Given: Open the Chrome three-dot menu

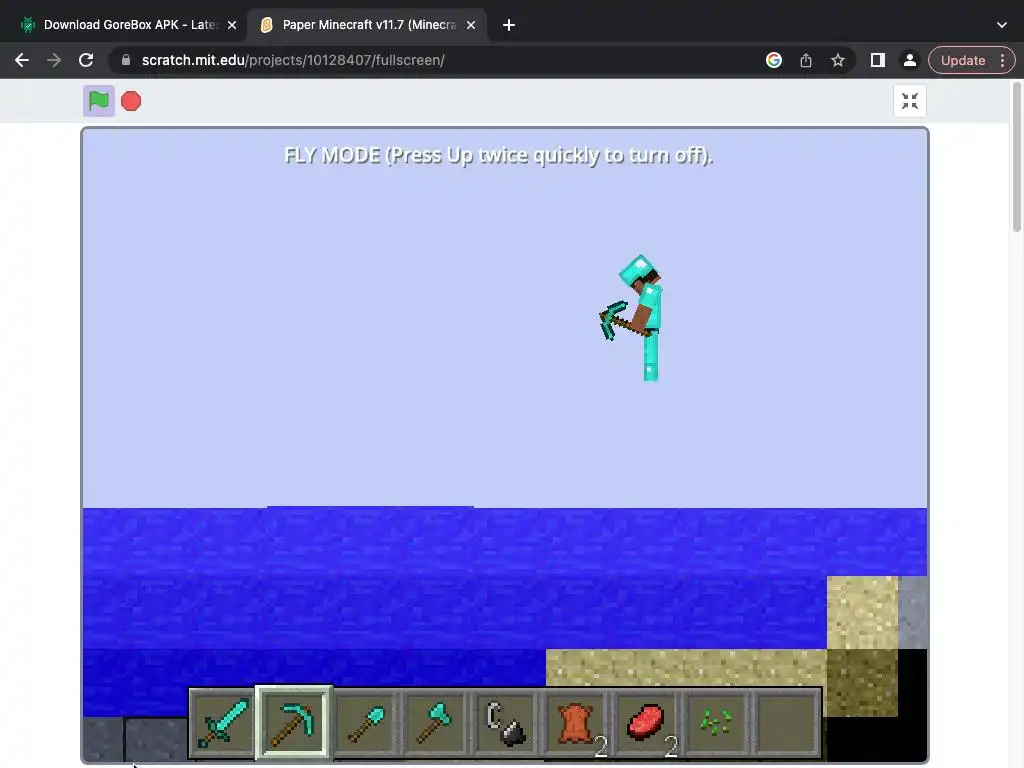Looking at the screenshot, I should click(1002, 60).
